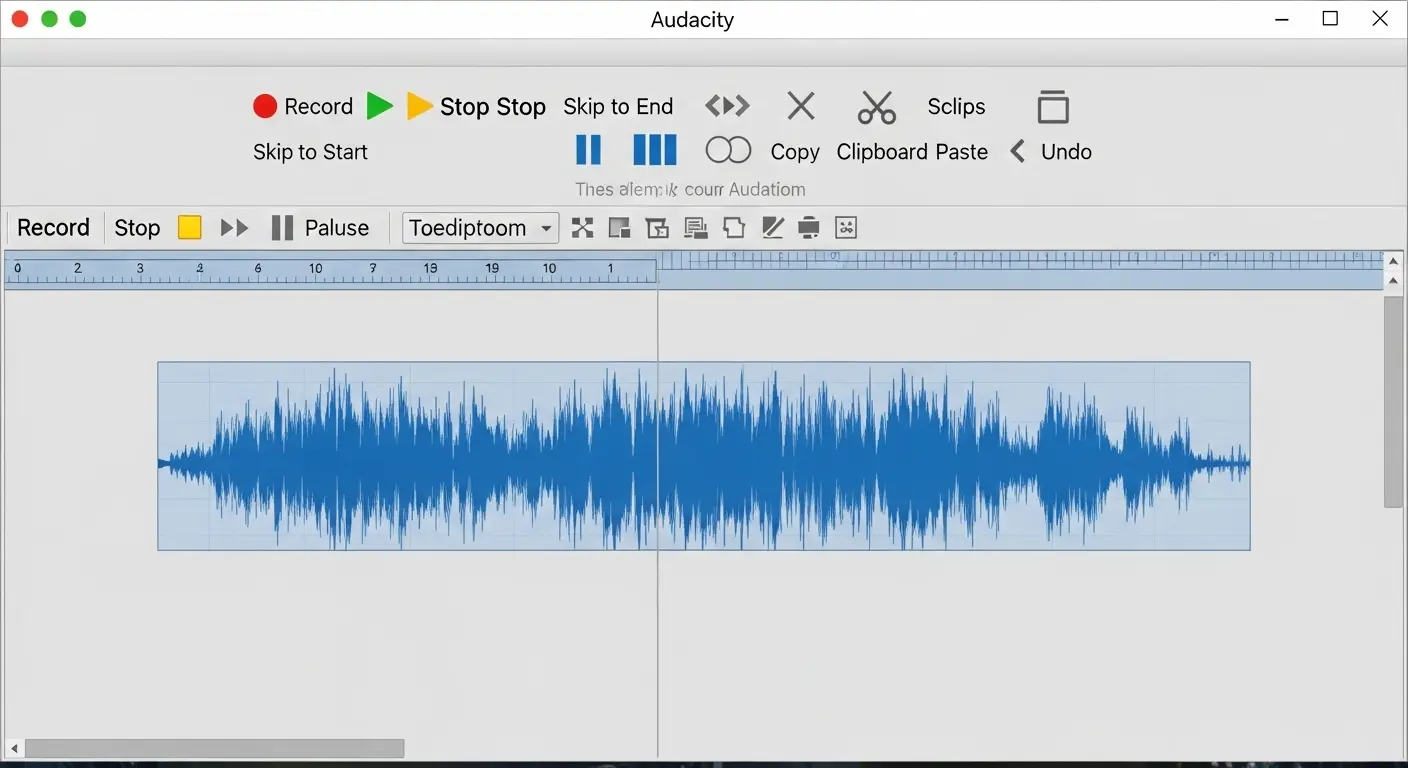This screenshot has height=768, width=1408.
Task: Click the Undo label
Action: click(x=1066, y=152)
